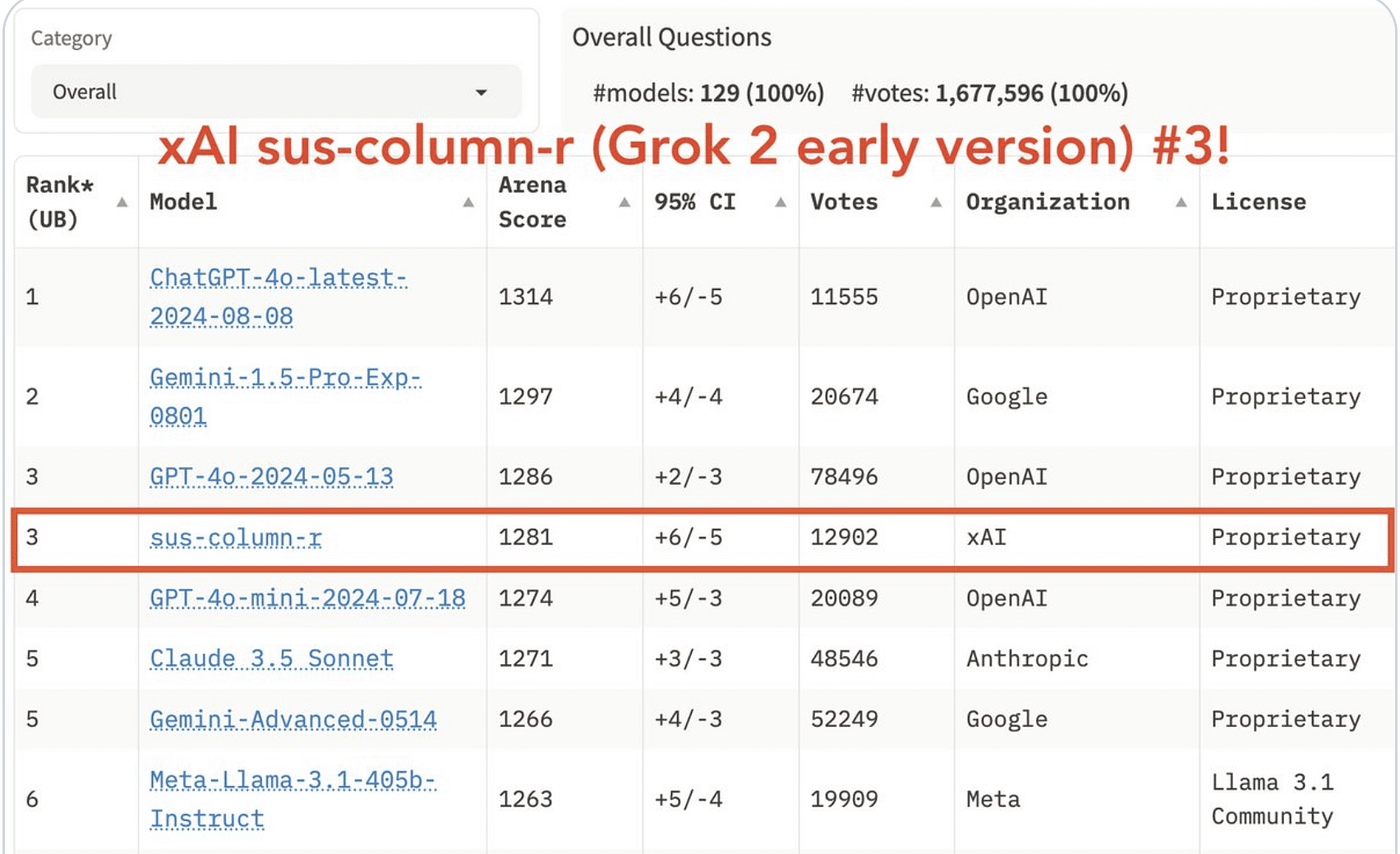Click the #votes: 1,677,596 (100%) stat
This screenshot has width=1400, height=854.
990,94
